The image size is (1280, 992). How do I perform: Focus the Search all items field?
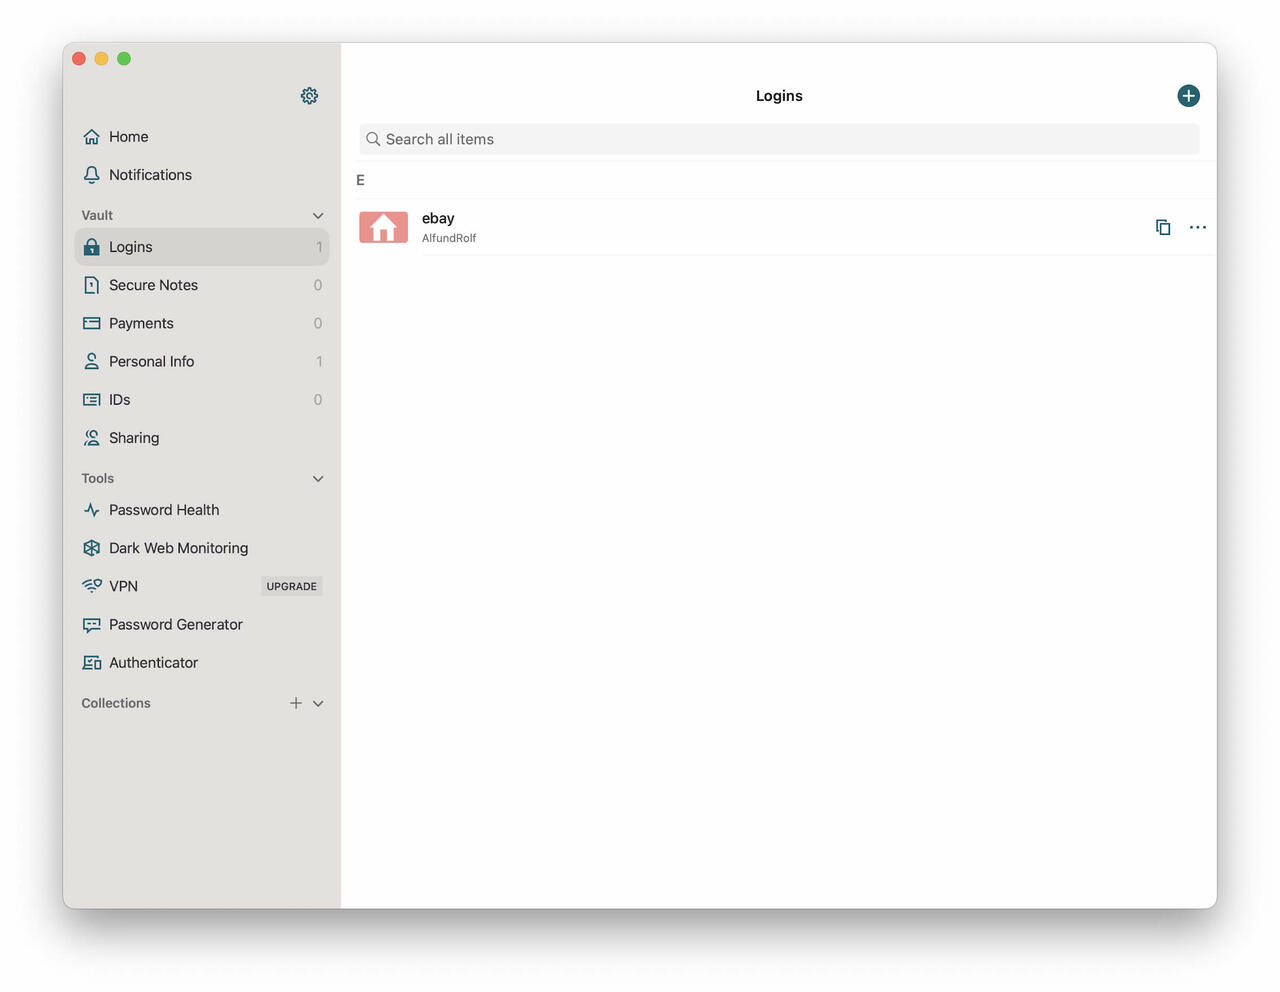pyautogui.click(x=779, y=139)
